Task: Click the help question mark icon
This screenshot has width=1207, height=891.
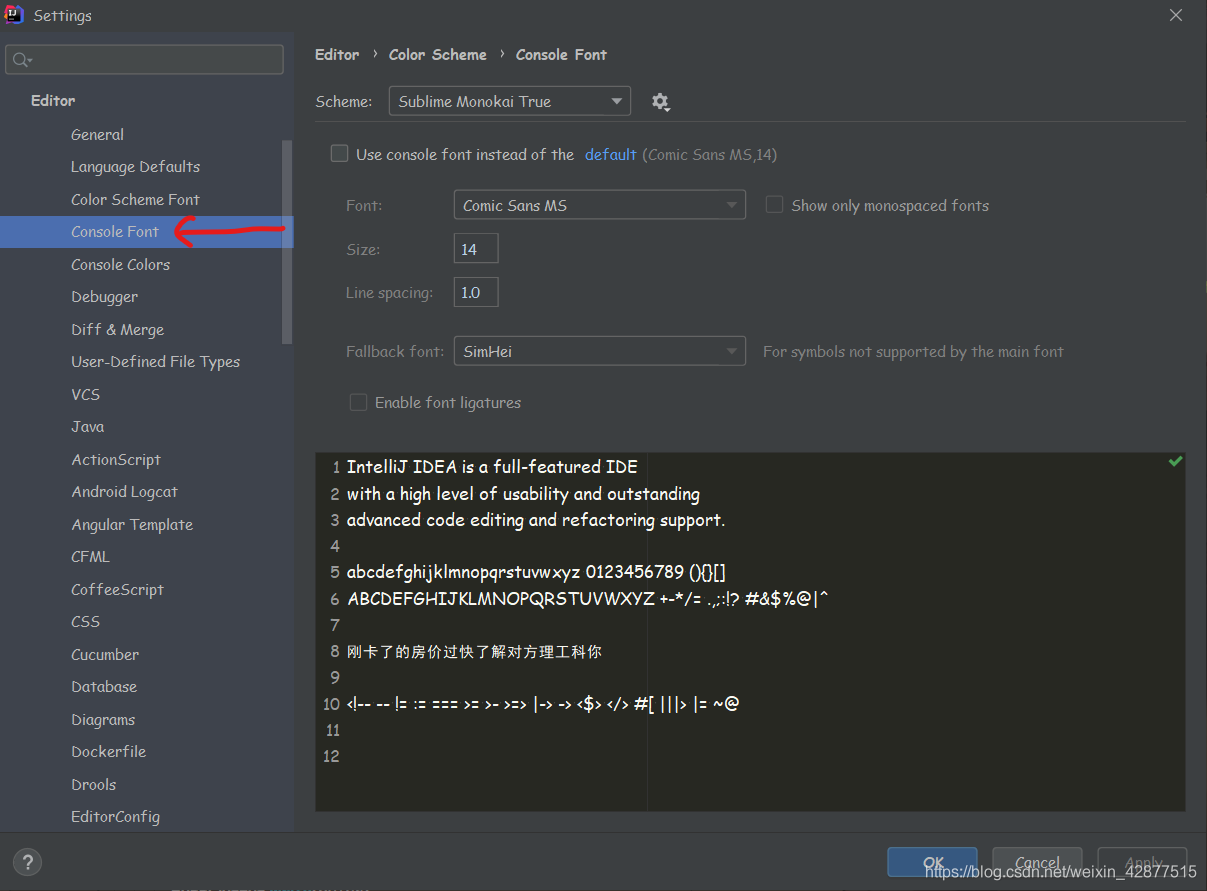Action: (x=28, y=862)
